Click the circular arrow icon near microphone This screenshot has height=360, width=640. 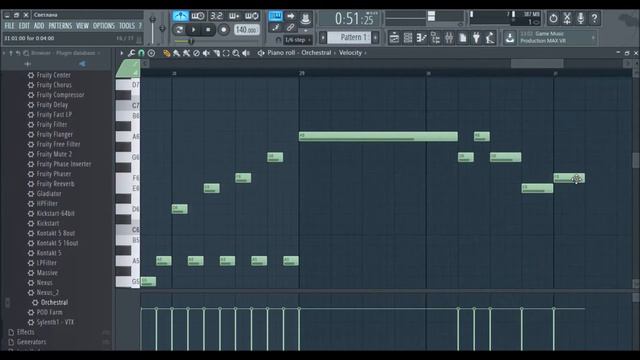pyautogui.click(x=553, y=18)
